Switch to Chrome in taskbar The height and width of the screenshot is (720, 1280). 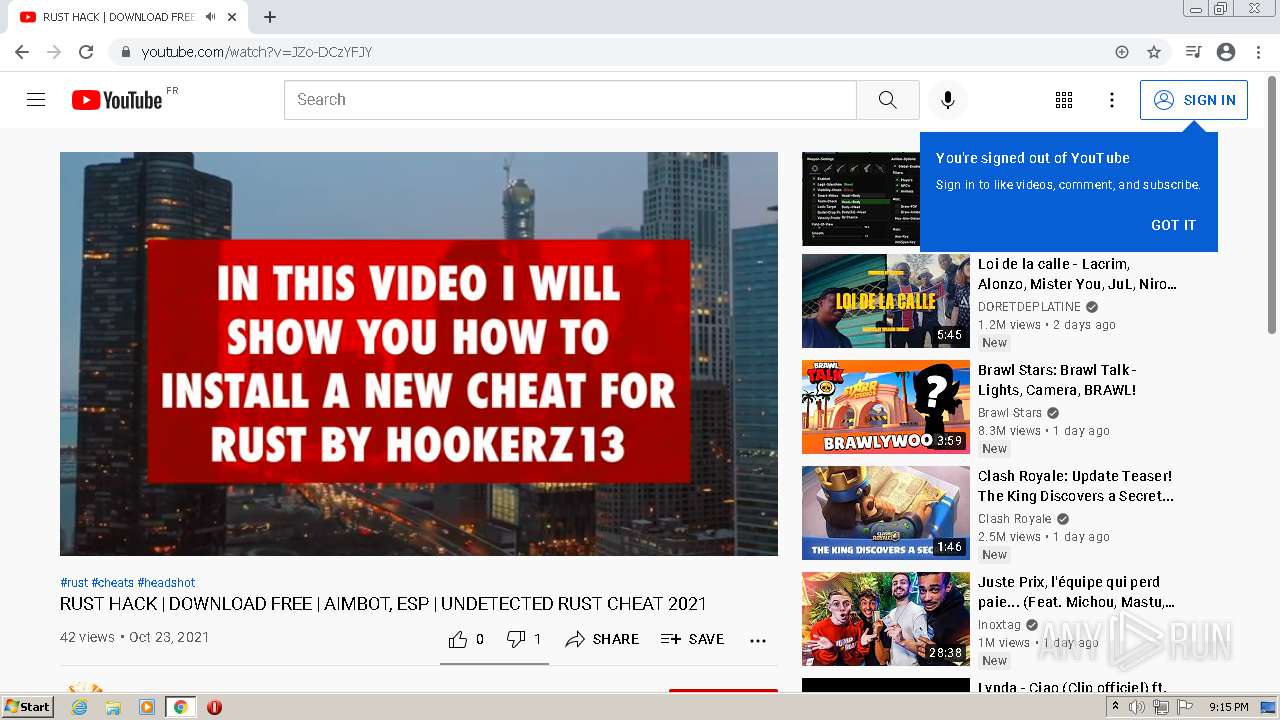pos(180,707)
